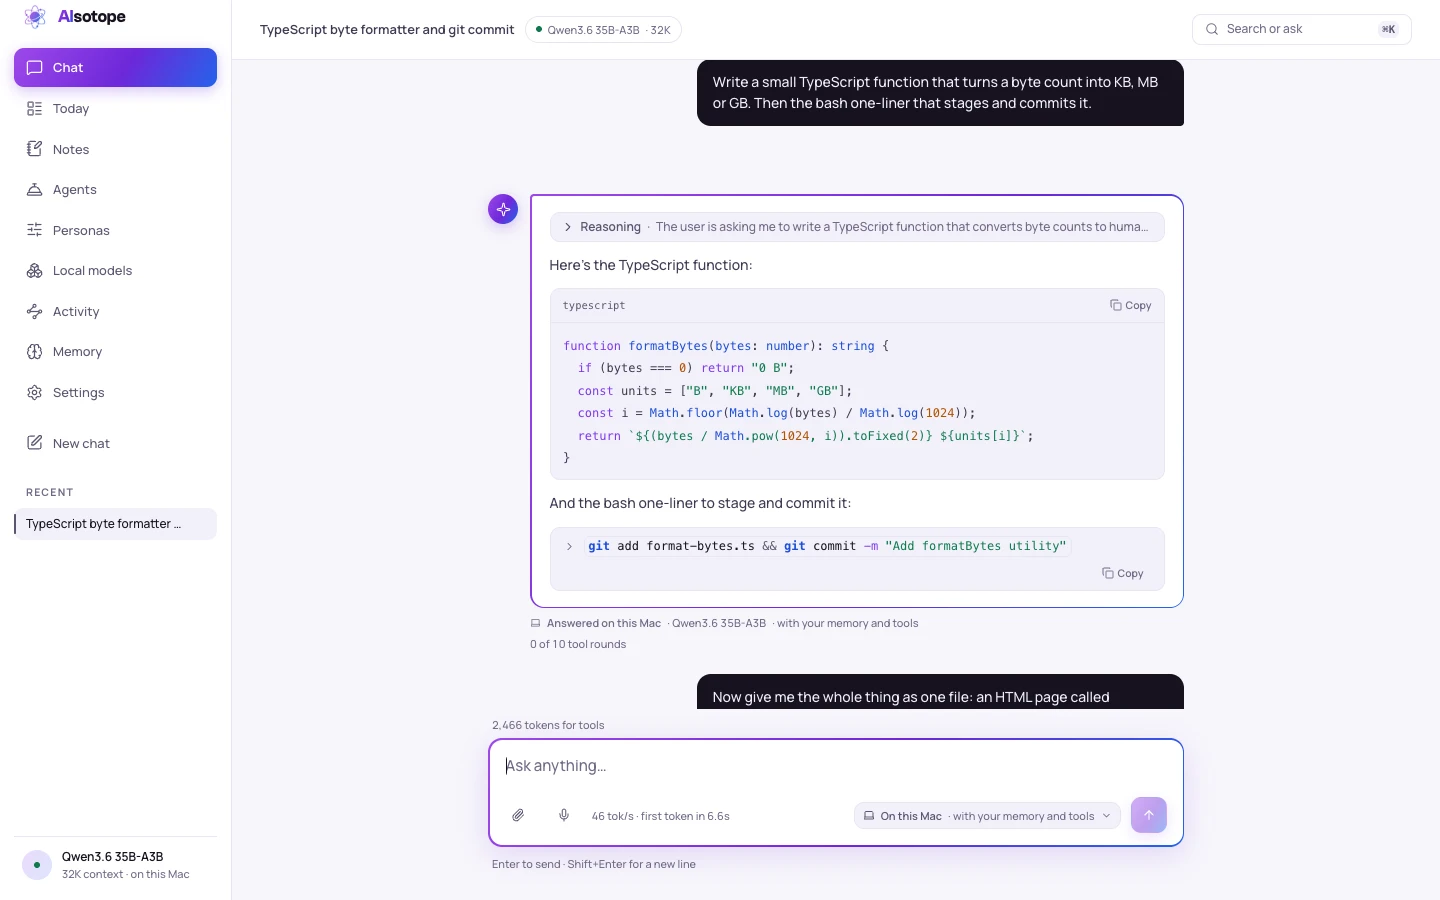
Task: Open Settings from sidebar
Action: click(x=115, y=392)
